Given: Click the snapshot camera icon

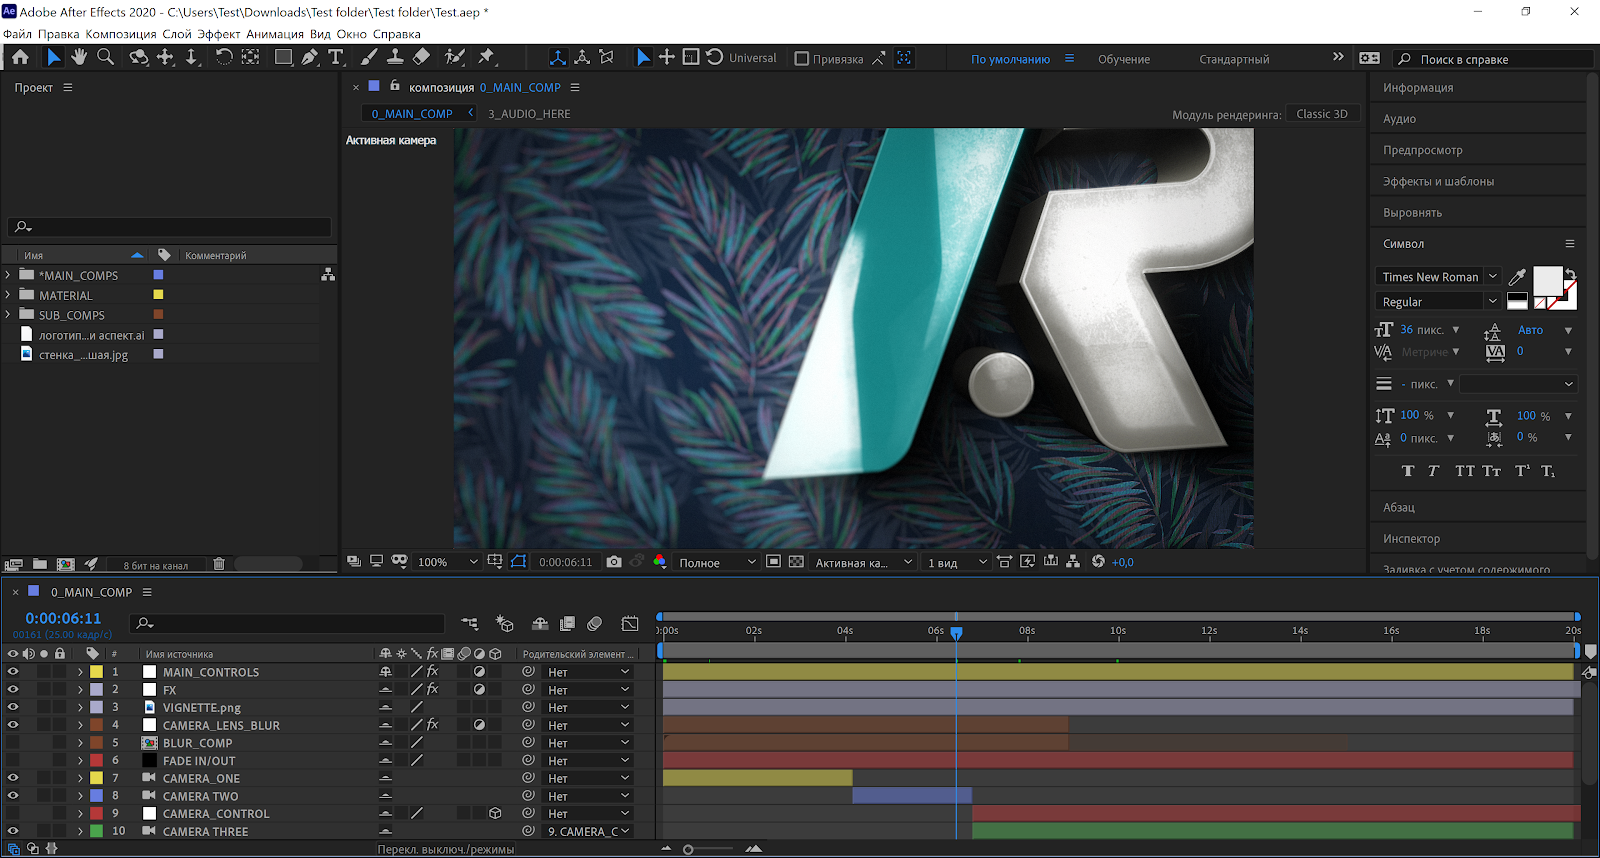Looking at the screenshot, I should tap(614, 562).
